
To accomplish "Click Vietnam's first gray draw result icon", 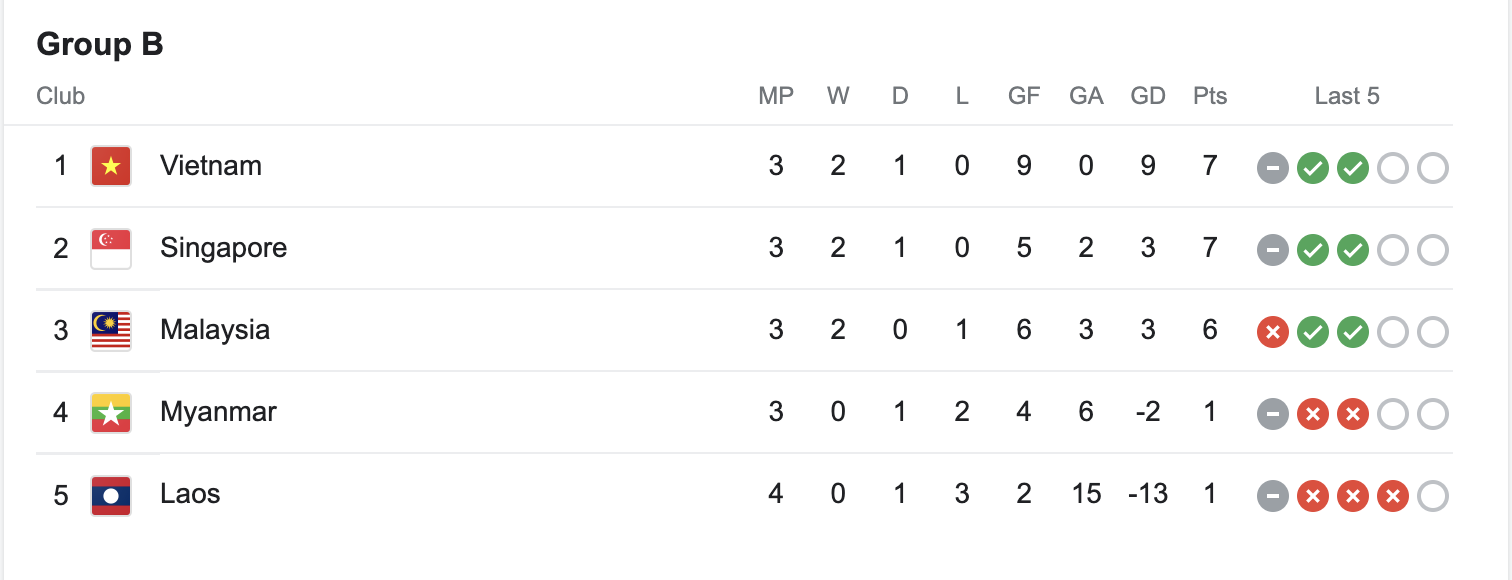I will pos(1273,168).
